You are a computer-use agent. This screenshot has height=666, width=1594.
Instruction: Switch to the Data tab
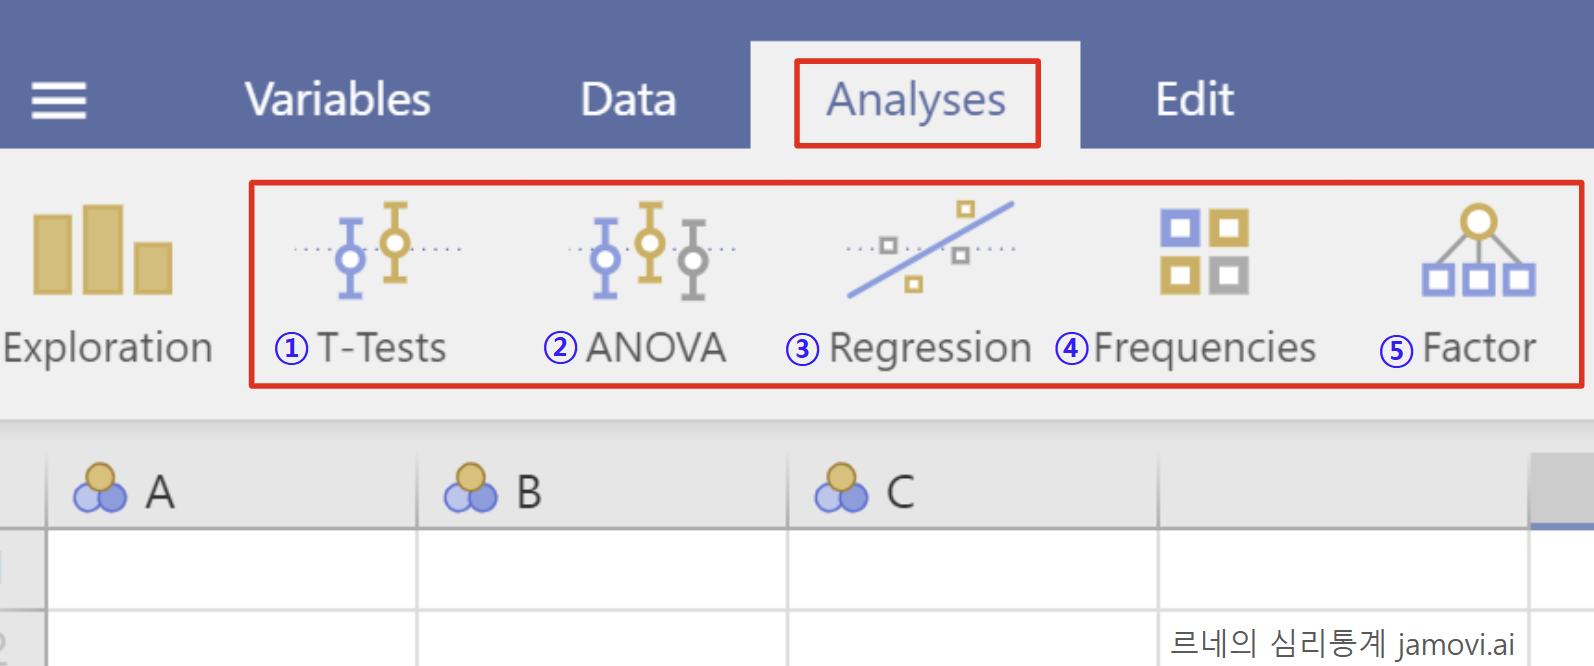click(629, 100)
